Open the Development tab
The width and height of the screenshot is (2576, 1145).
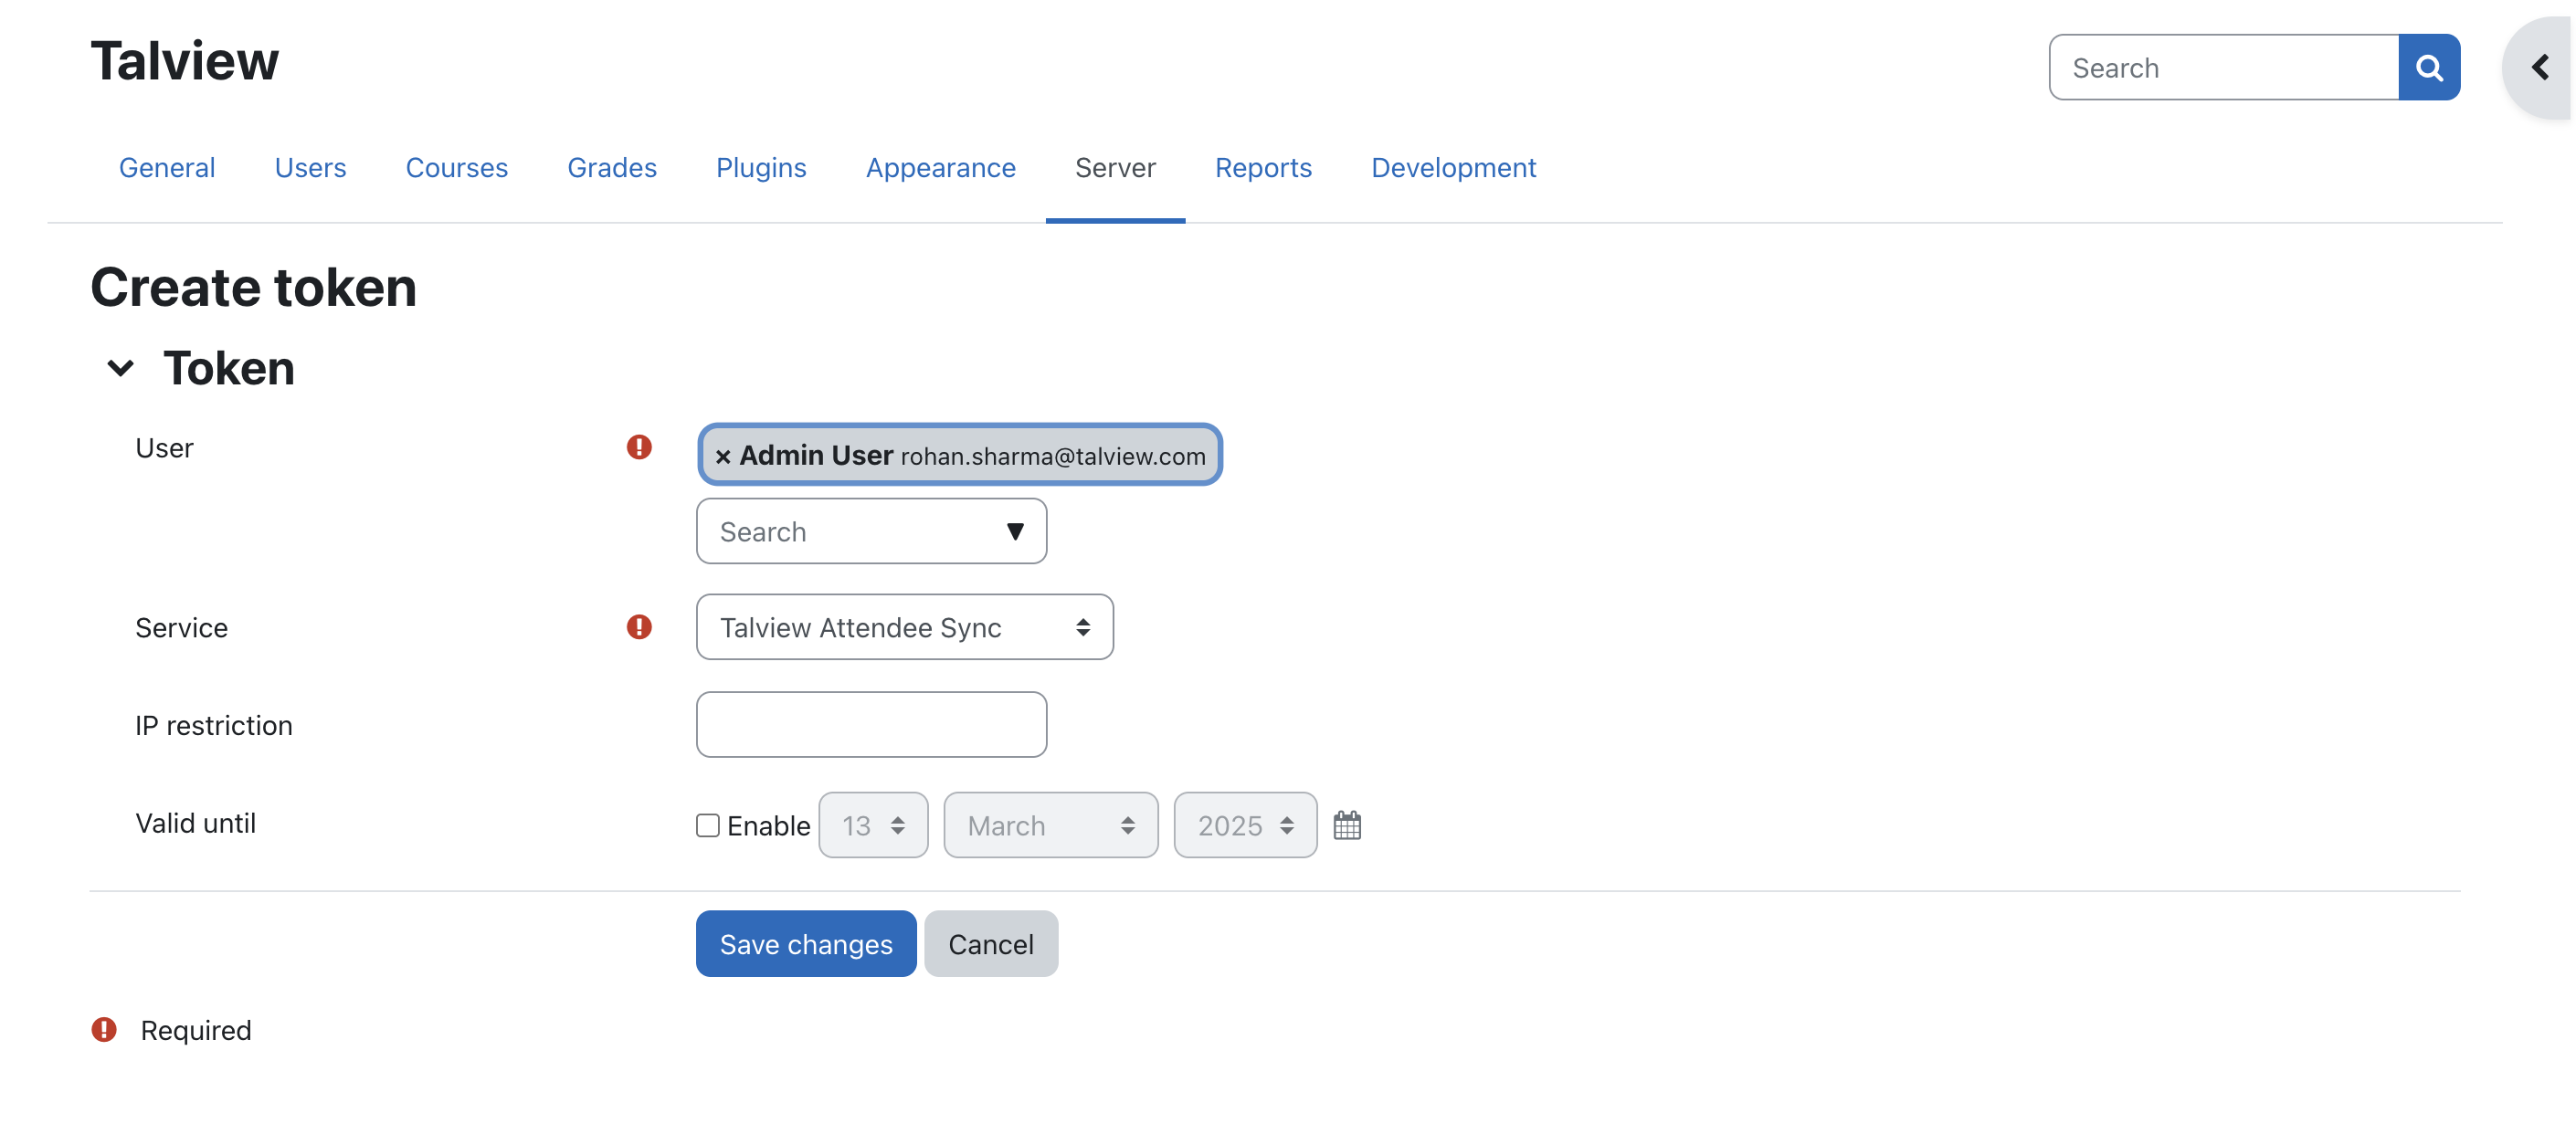point(1452,167)
